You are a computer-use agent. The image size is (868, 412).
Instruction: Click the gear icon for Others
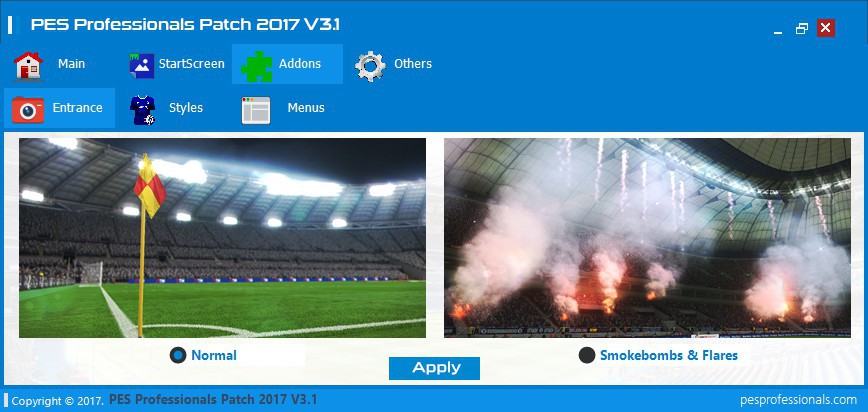[370, 66]
